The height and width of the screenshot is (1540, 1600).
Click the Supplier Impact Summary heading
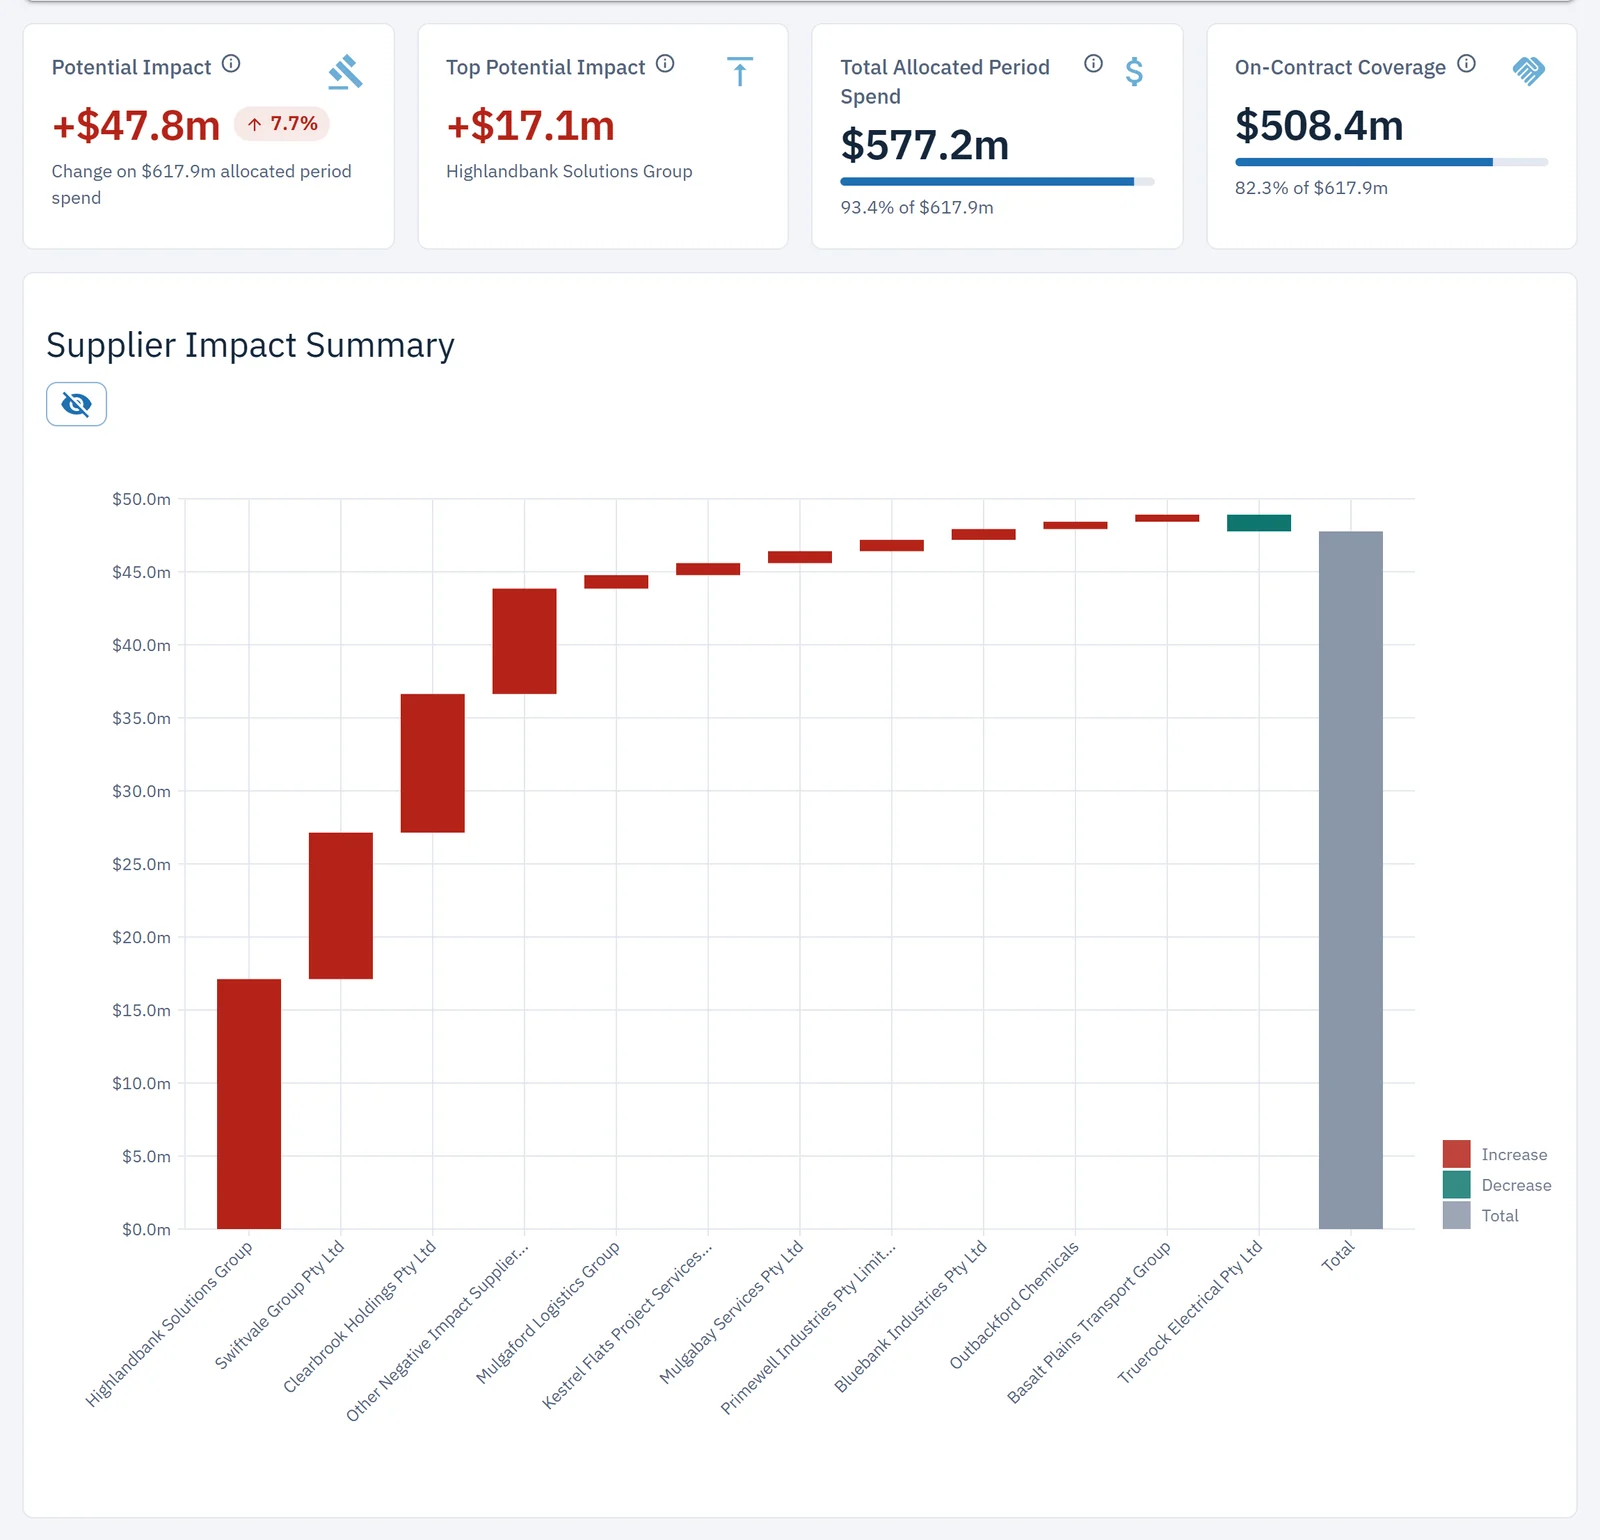click(x=250, y=345)
